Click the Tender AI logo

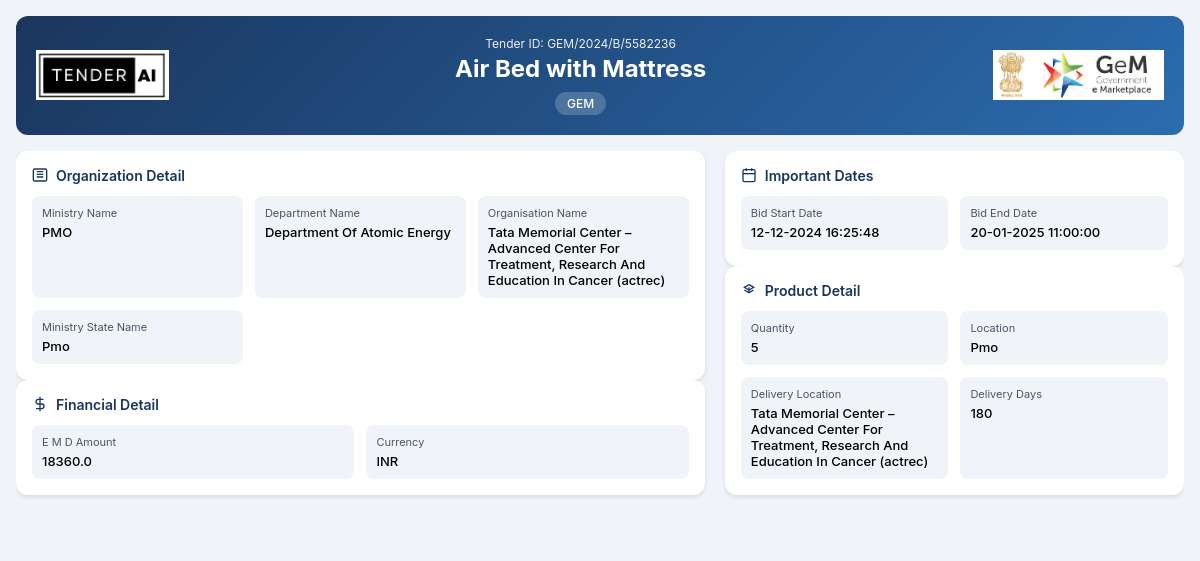[102, 75]
